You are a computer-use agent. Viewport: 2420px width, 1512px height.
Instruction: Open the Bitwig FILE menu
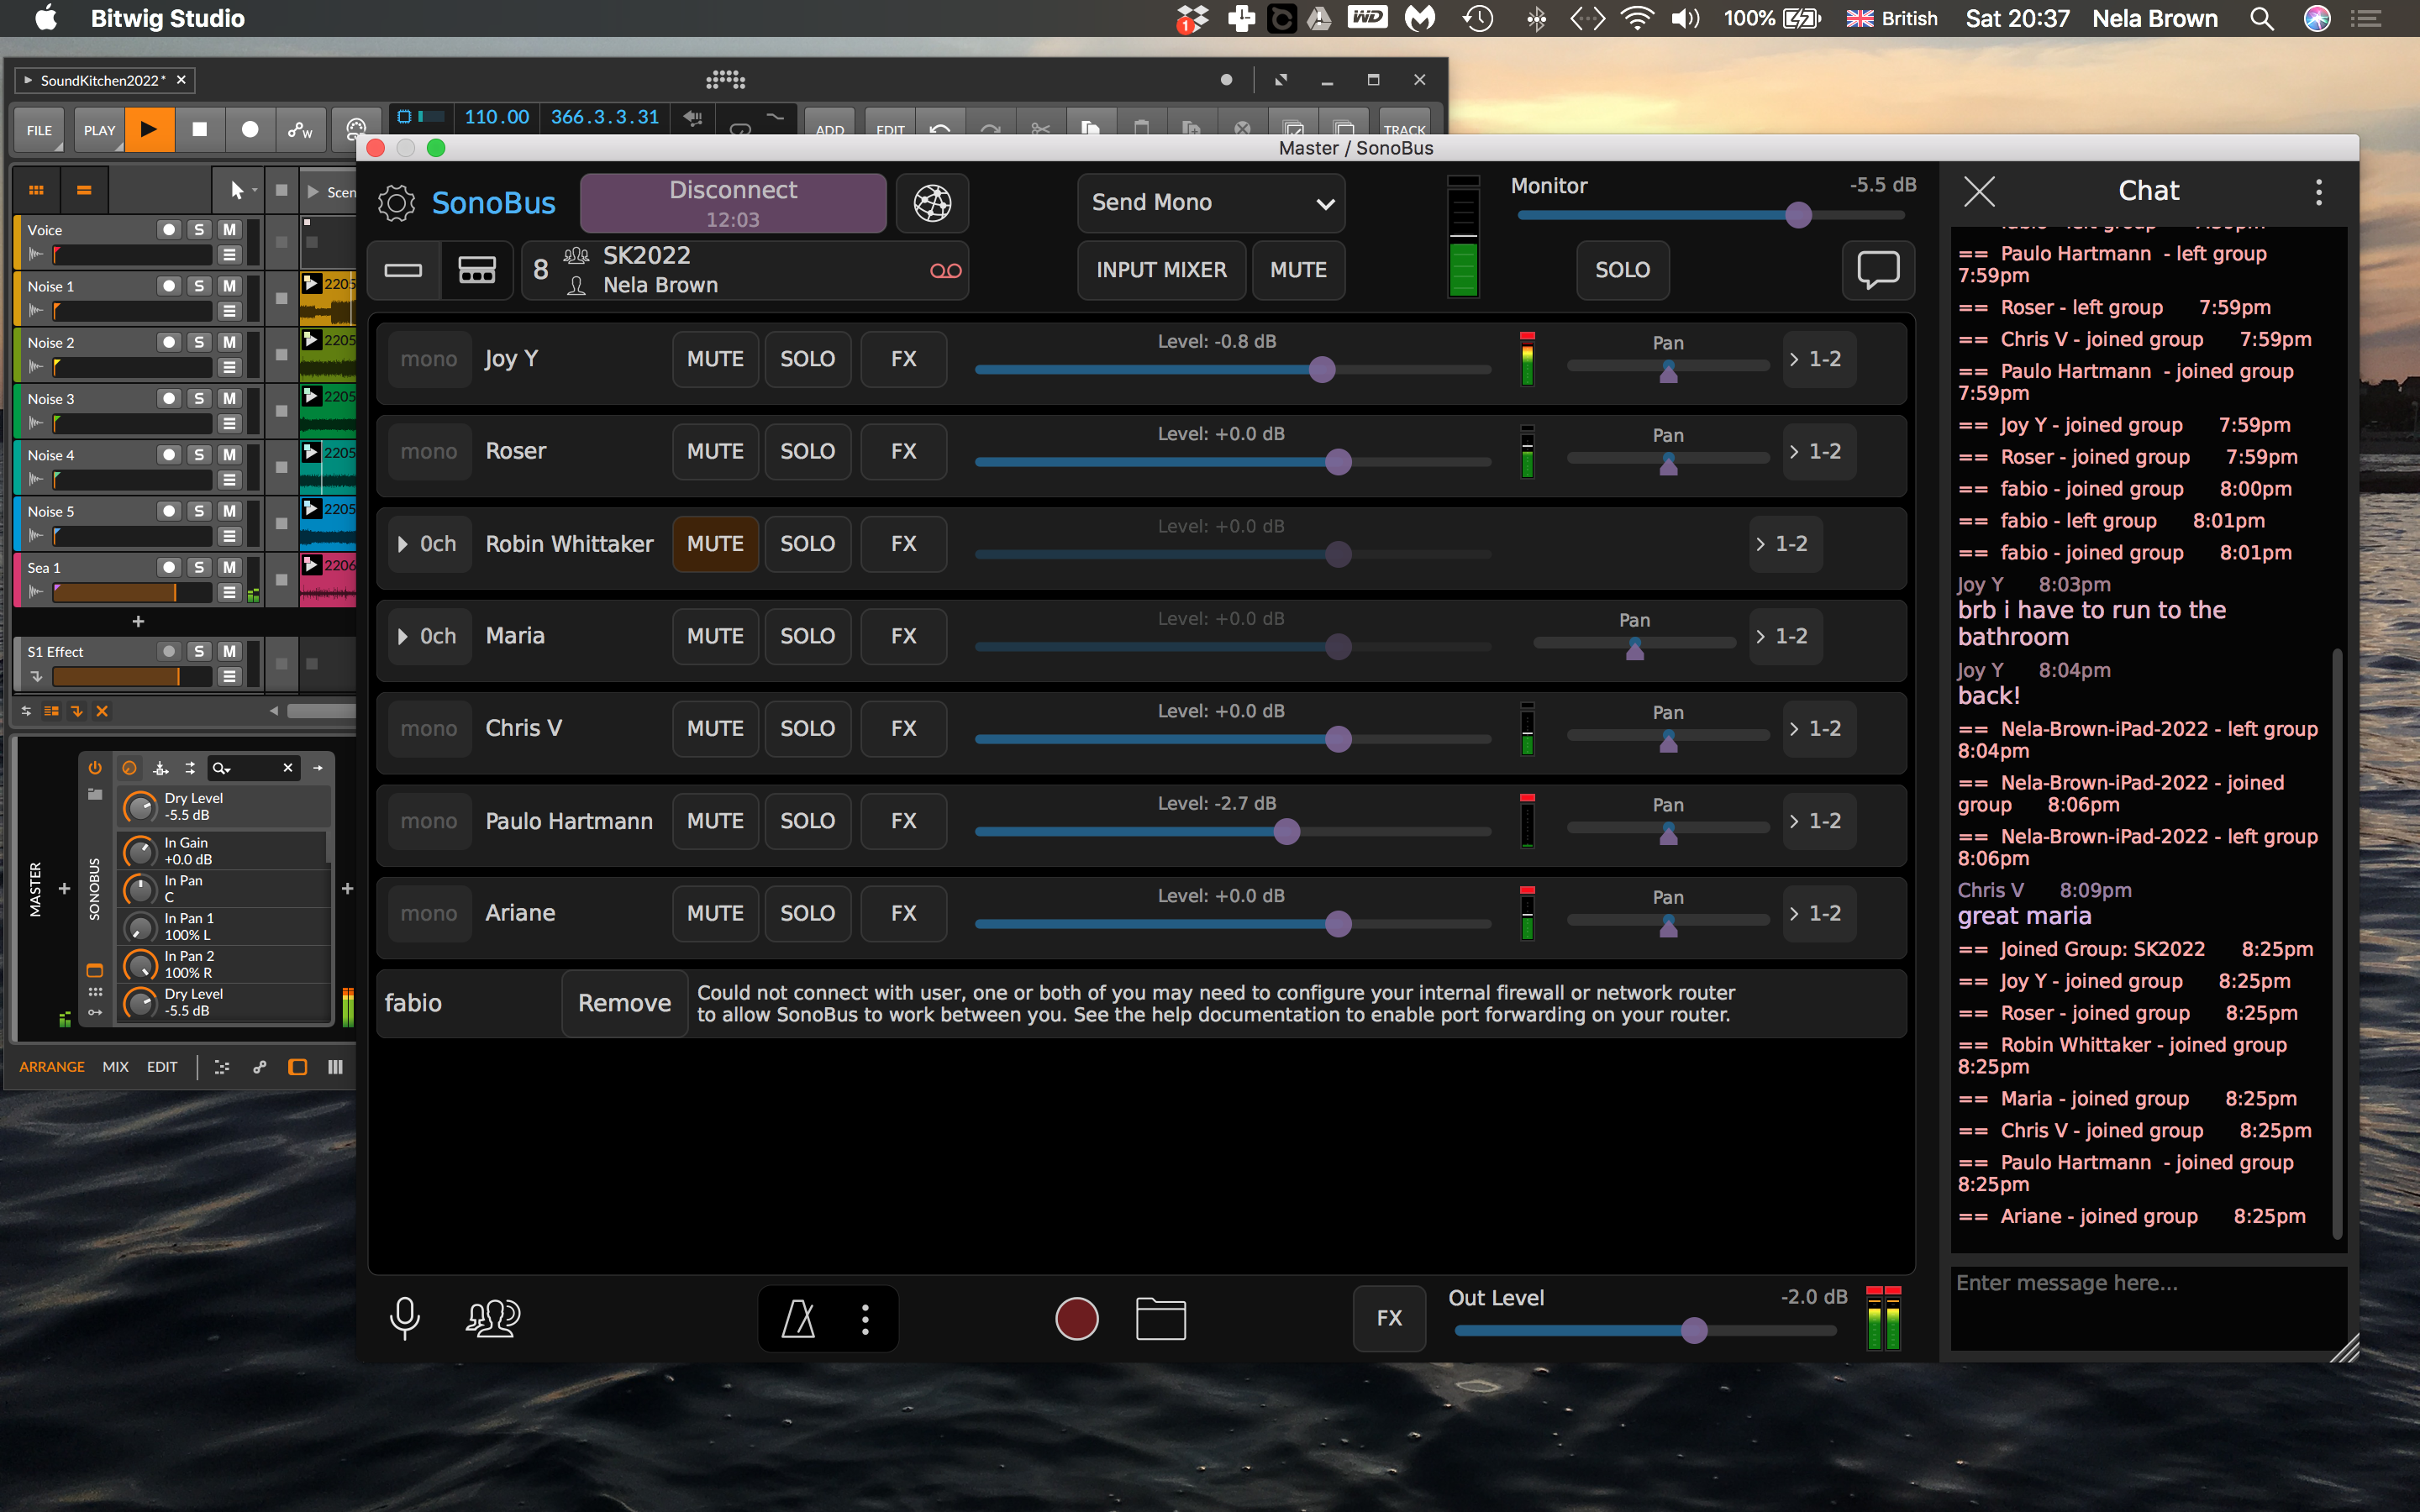coord(39,131)
